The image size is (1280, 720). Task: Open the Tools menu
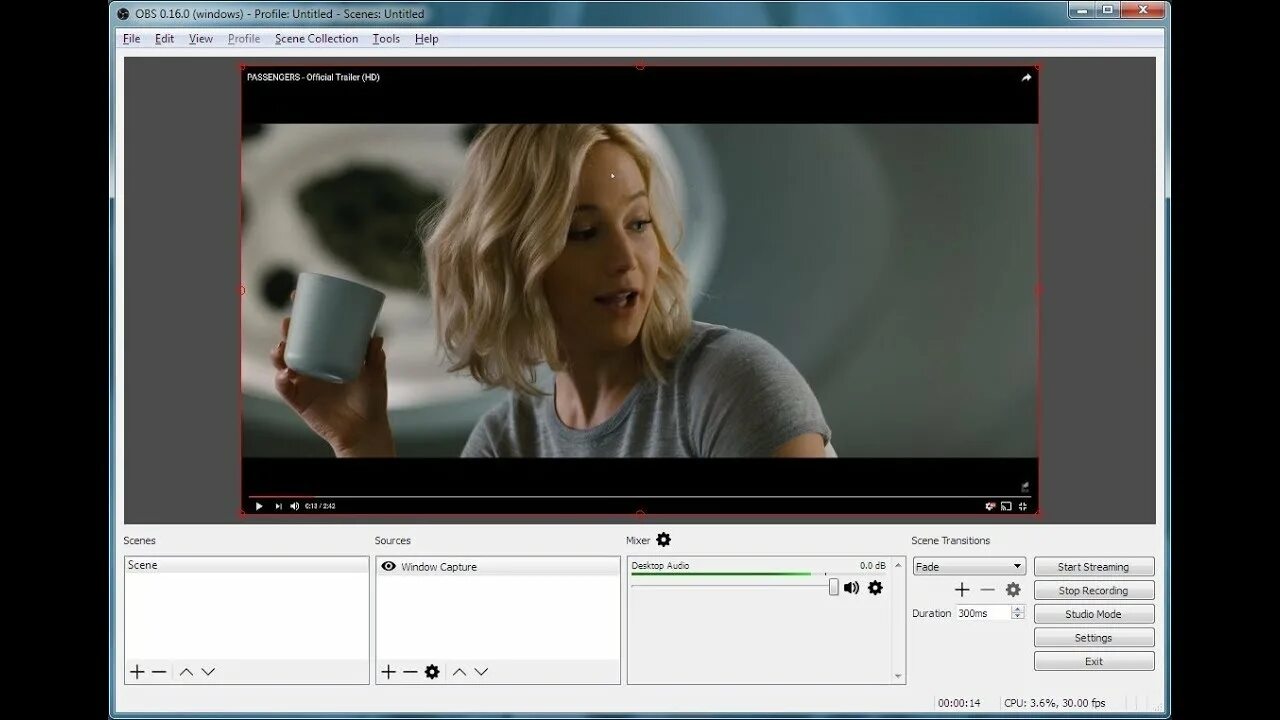click(386, 39)
